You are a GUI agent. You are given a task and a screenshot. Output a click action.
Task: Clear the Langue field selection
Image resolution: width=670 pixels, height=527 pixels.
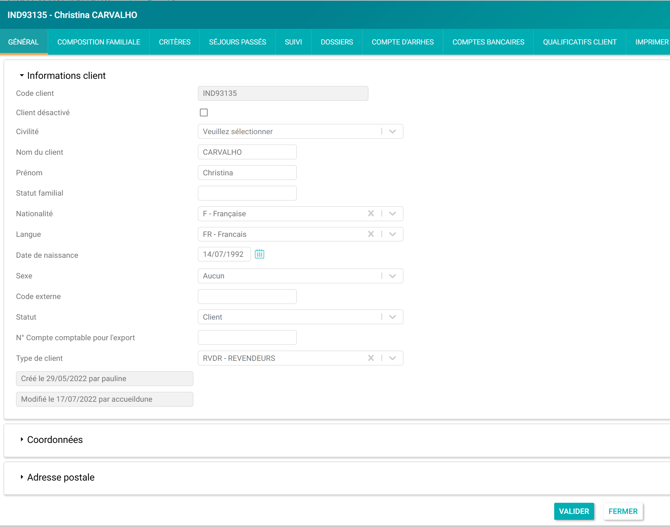pyautogui.click(x=371, y=234)
